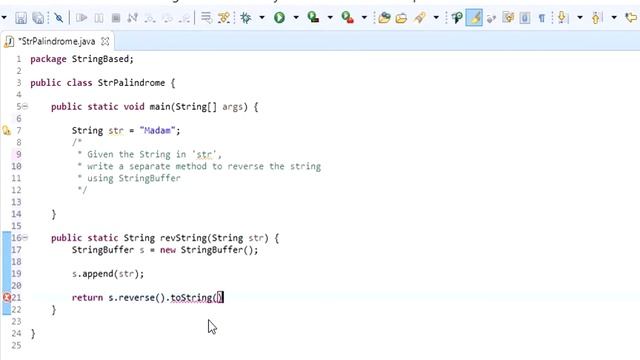Toggle Mark Occurrences highlighter button
Viewport: 640px width, 360px height.
[474, 18]
